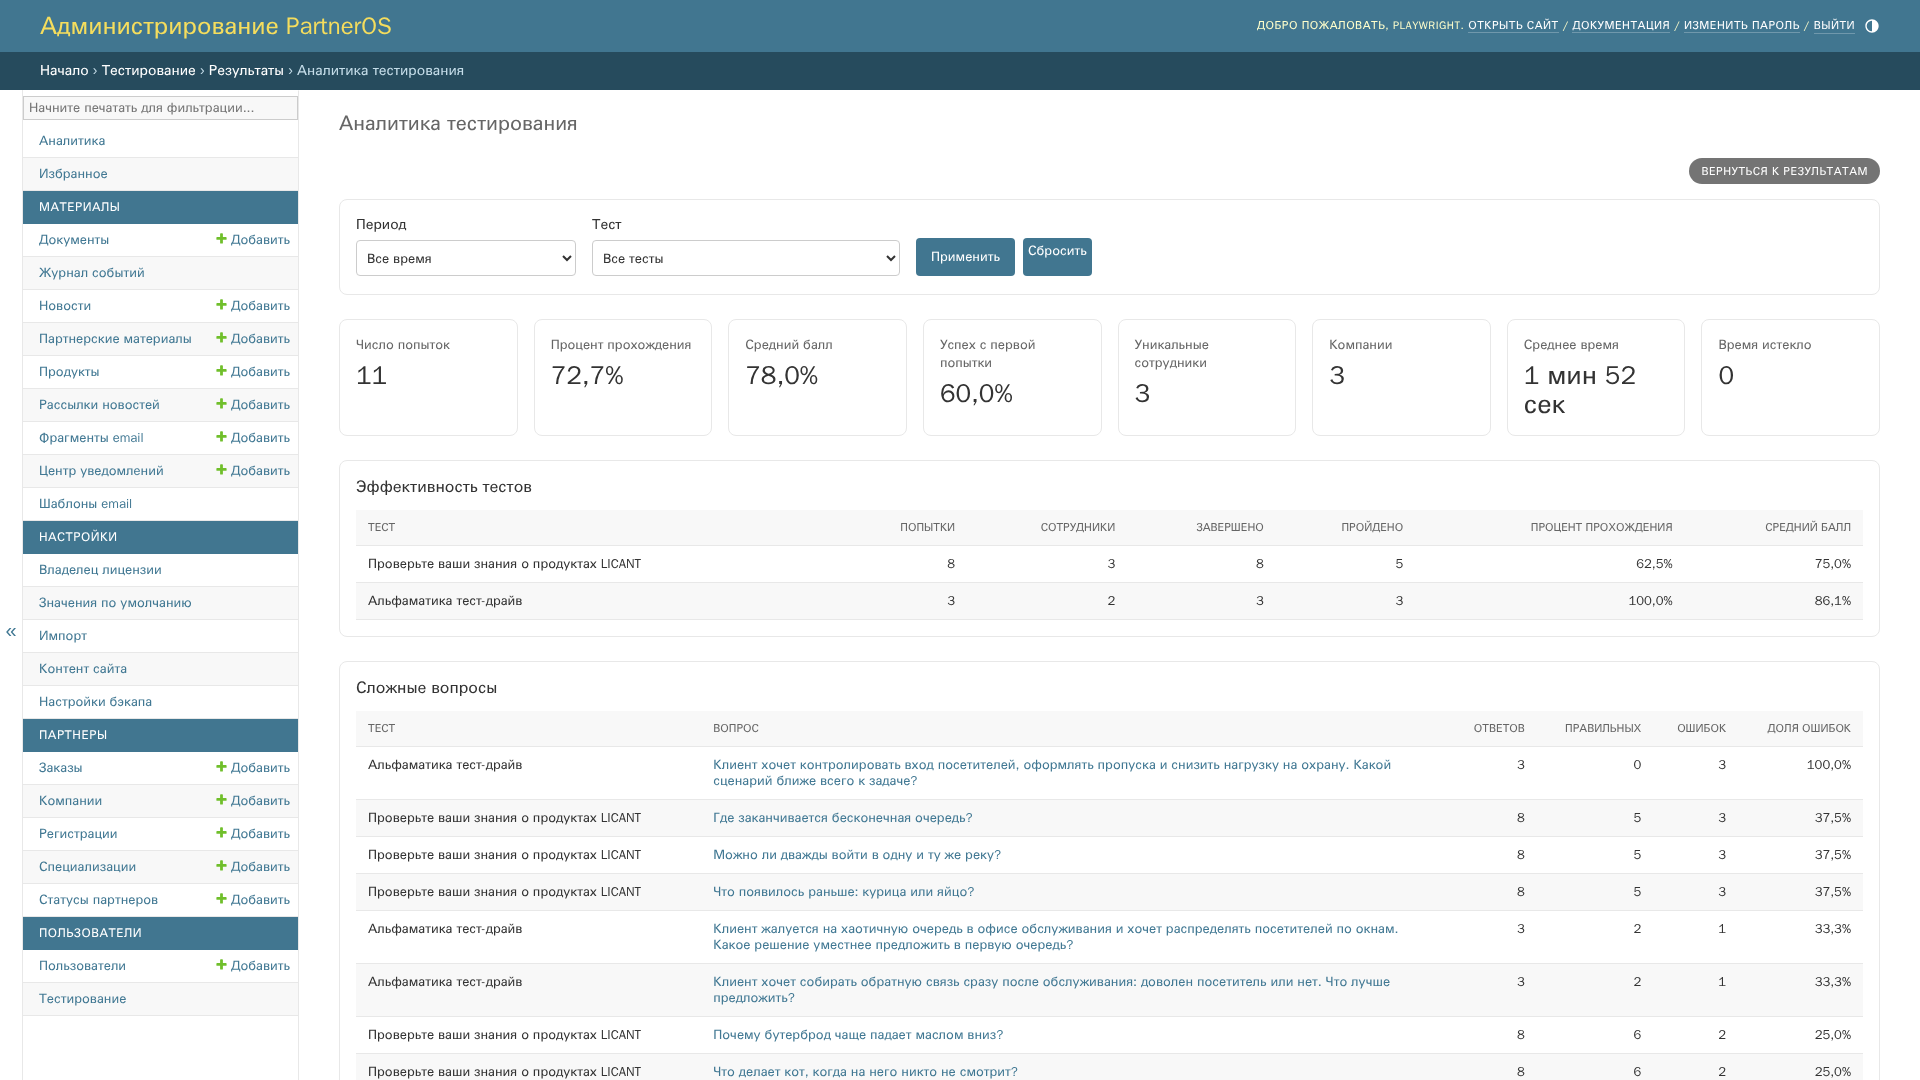Click the 72,7% Процент прохождения value
The height and width of the screenshot is (1080, 1920).
587,376
